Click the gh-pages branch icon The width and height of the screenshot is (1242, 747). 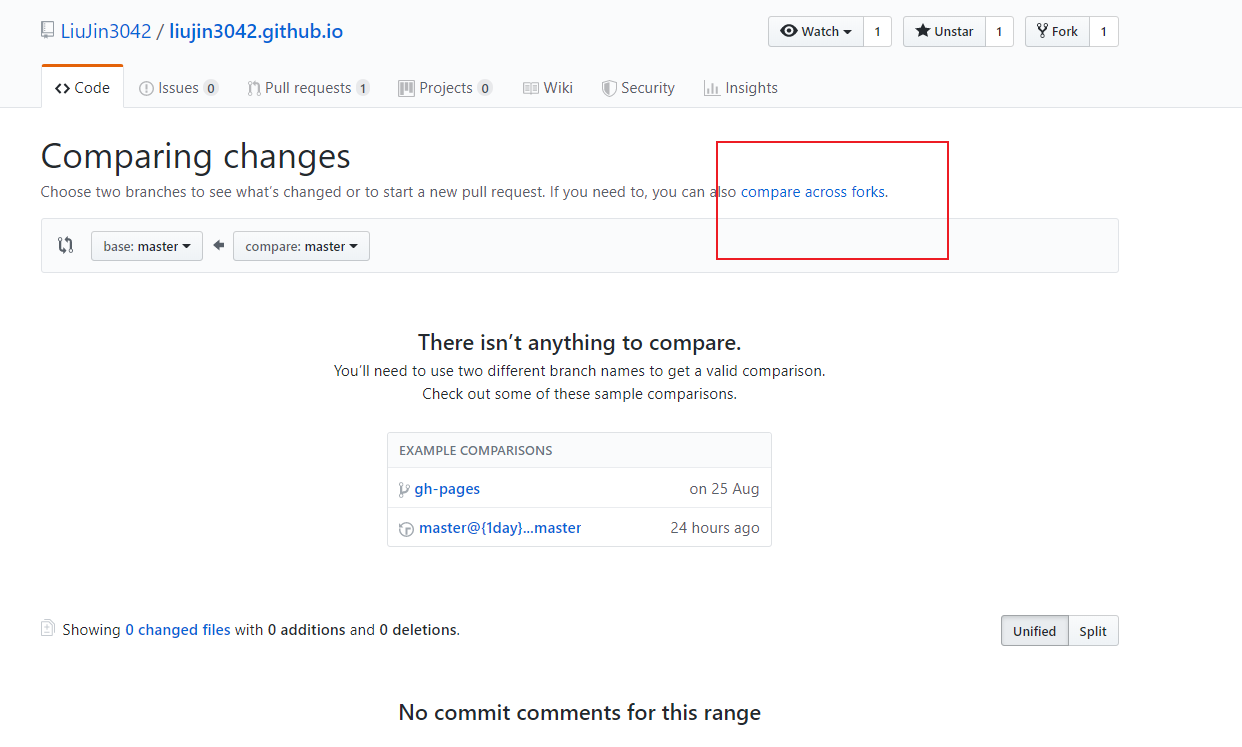(404, 489)
